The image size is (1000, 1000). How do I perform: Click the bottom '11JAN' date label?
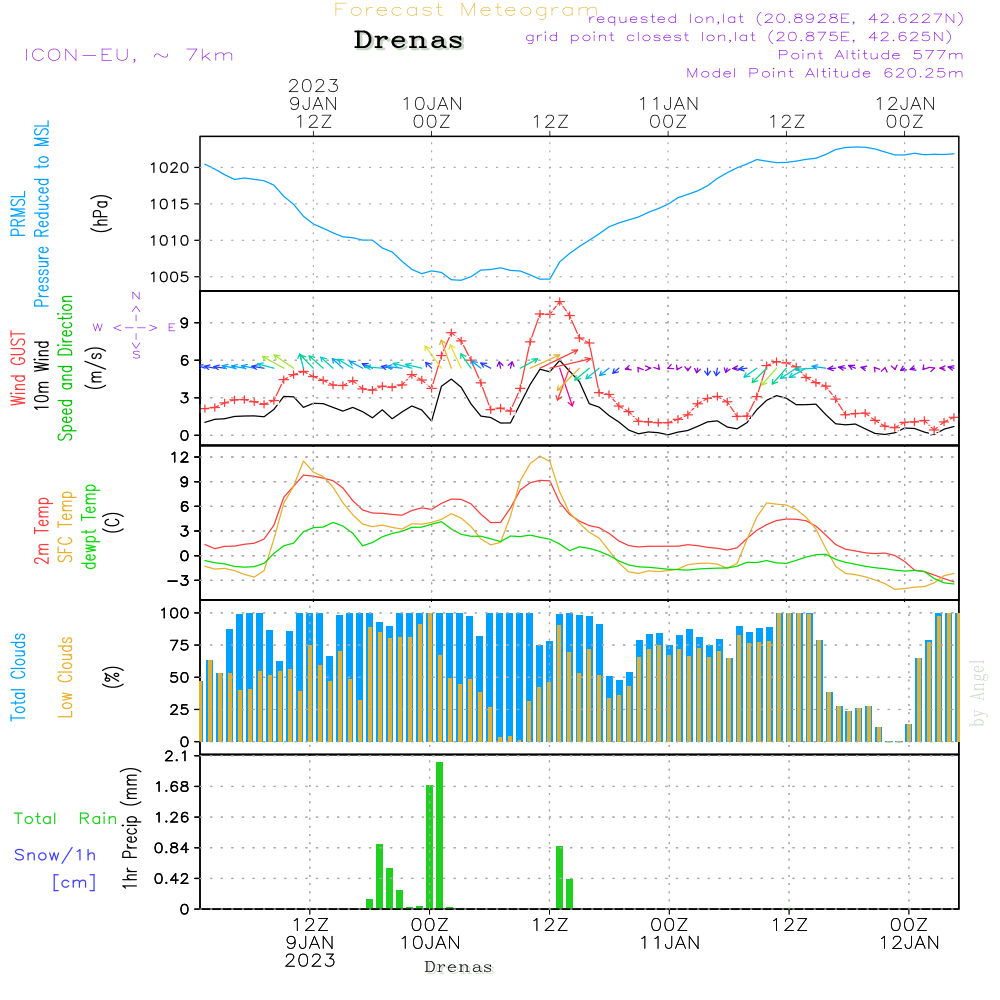click(x=670, y=943)
